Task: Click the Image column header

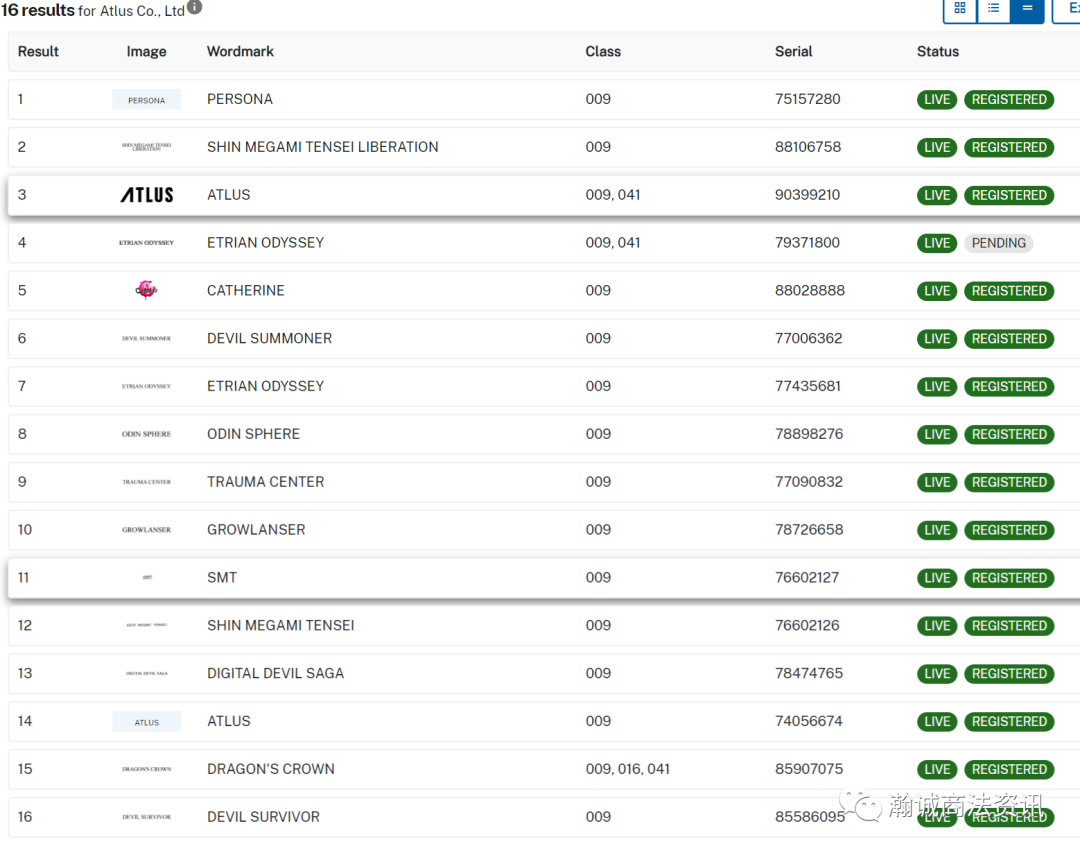Action: (146, 52)
